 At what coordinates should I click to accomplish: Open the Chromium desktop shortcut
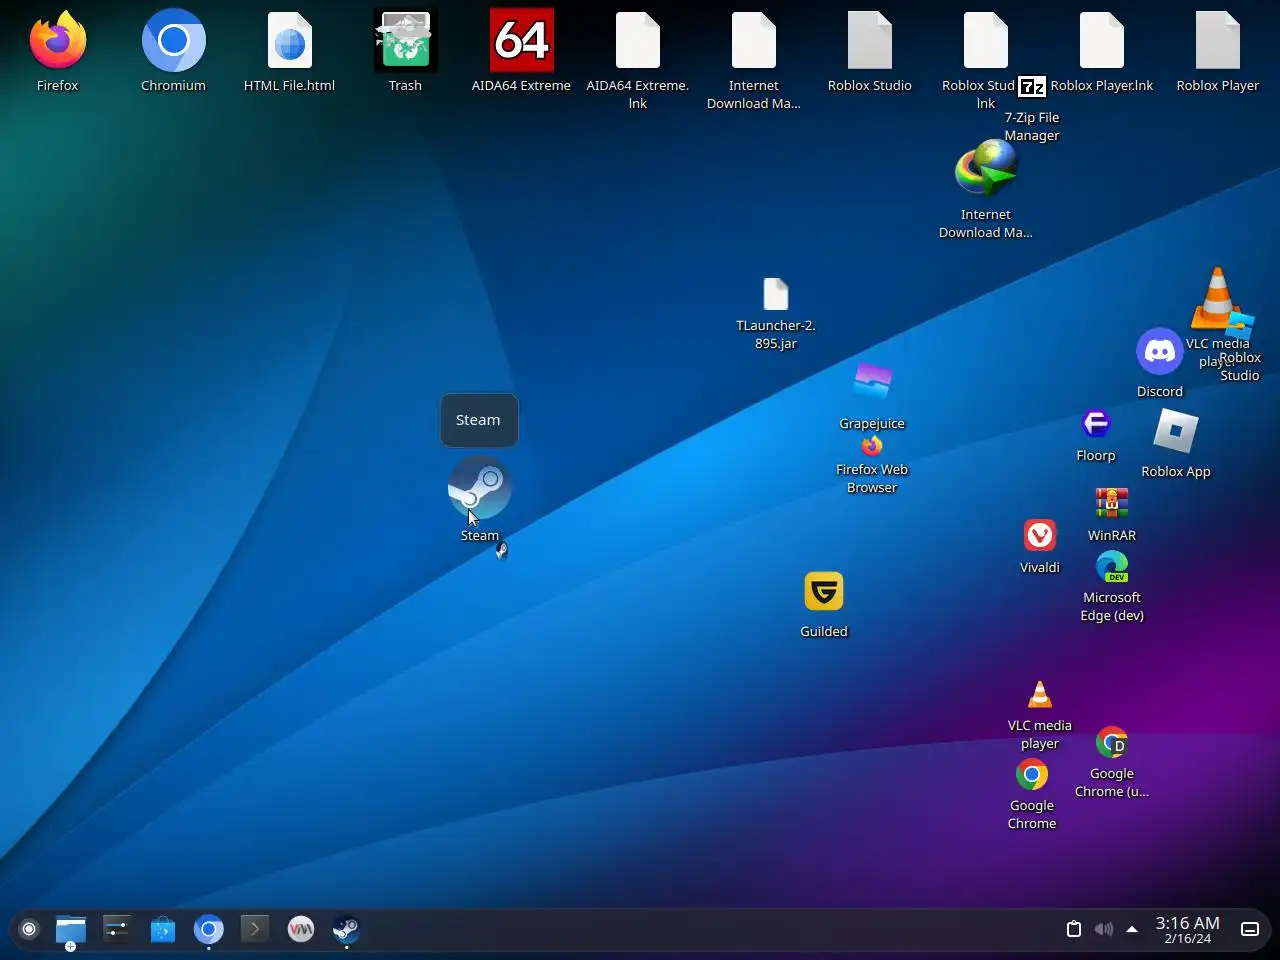[x=174, y=41]
